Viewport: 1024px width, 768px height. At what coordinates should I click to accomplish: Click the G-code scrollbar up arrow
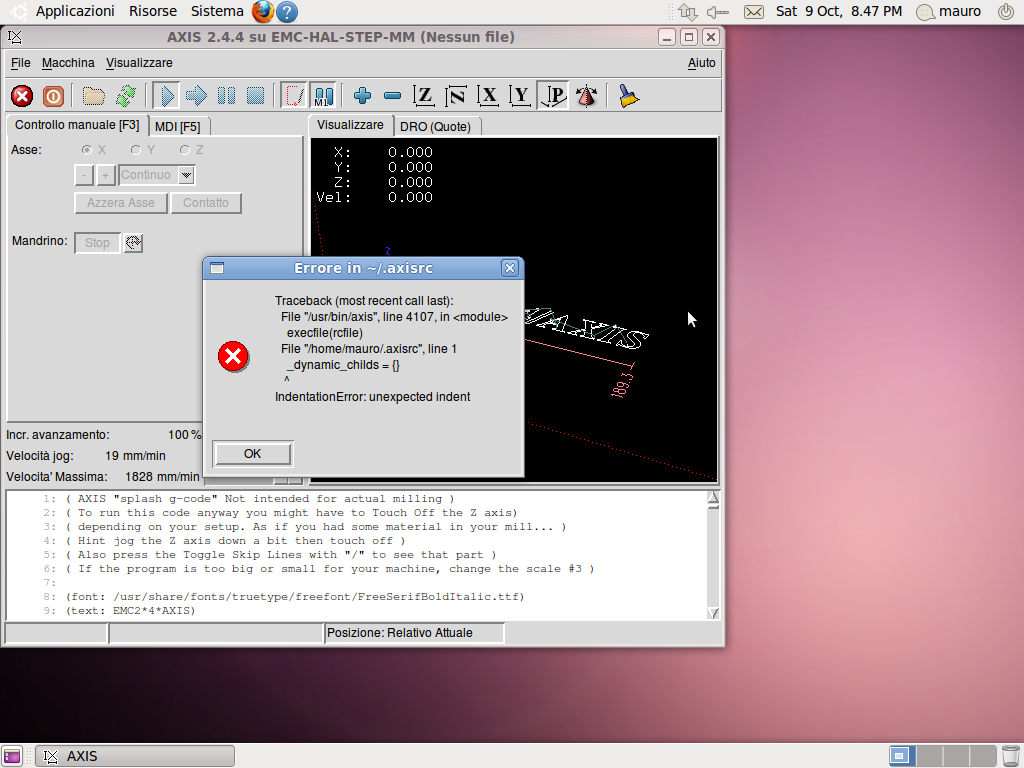click(x=713, y=498)
